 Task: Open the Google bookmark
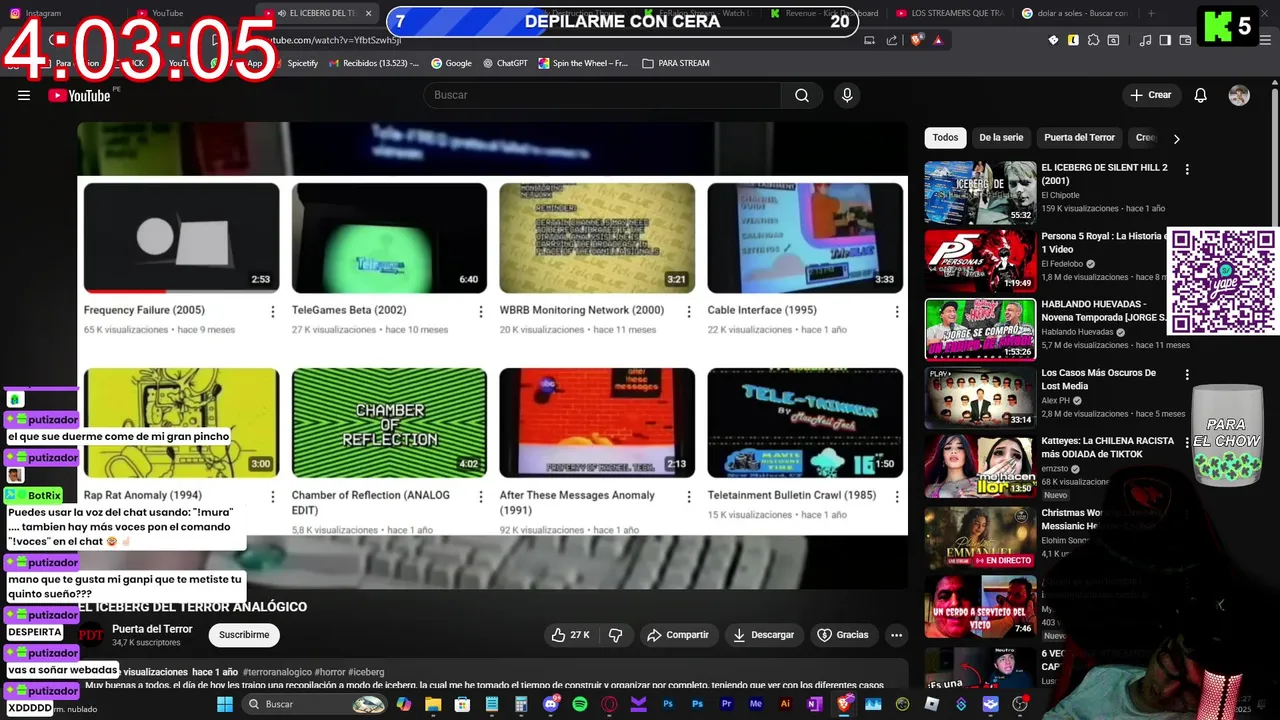tap(451, 63)
